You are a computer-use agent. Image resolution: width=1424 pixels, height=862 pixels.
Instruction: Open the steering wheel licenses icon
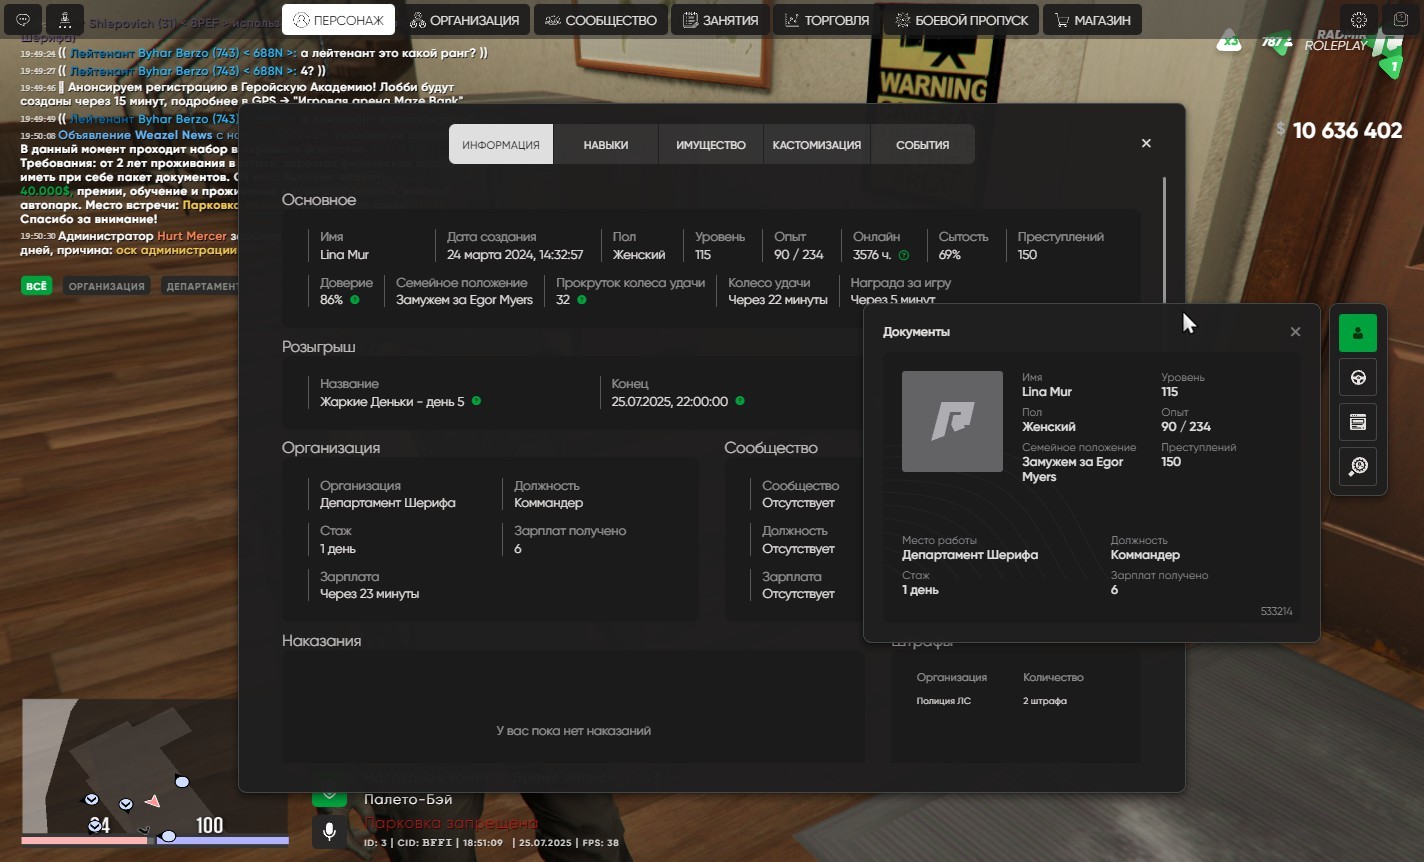[1358, 378]
